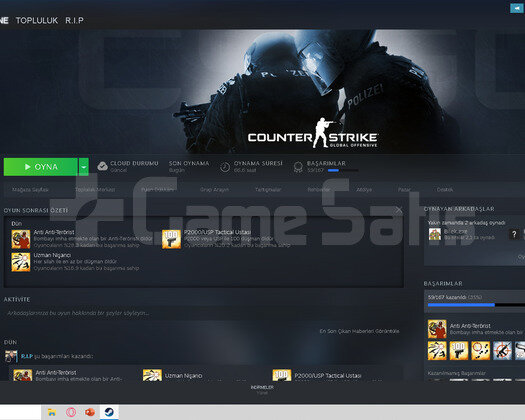Click the blue announcement icon at top right

point(516,8)
